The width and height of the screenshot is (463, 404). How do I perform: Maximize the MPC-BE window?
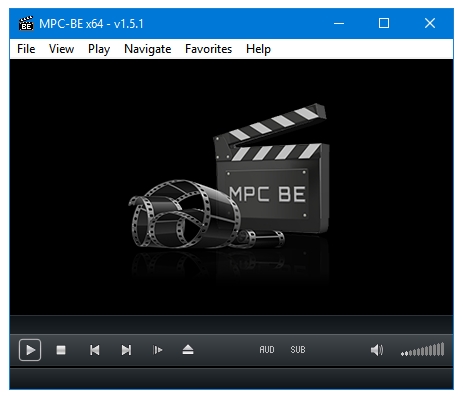click(384, 23)
